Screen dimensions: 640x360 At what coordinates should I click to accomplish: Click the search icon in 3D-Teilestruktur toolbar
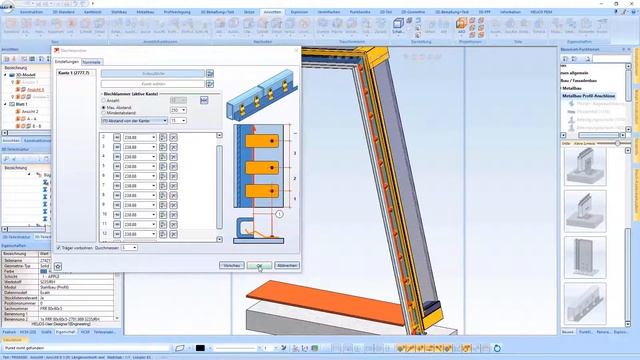(6, 159)
